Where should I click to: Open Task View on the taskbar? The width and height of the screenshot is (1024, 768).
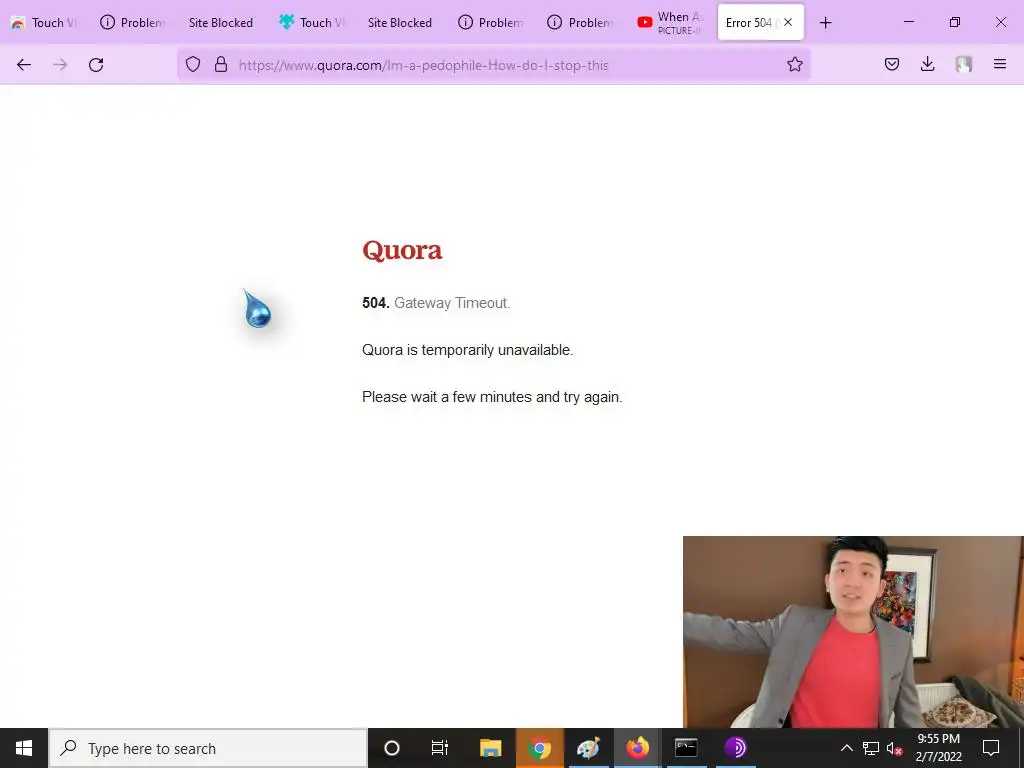[x=440, y=748]
